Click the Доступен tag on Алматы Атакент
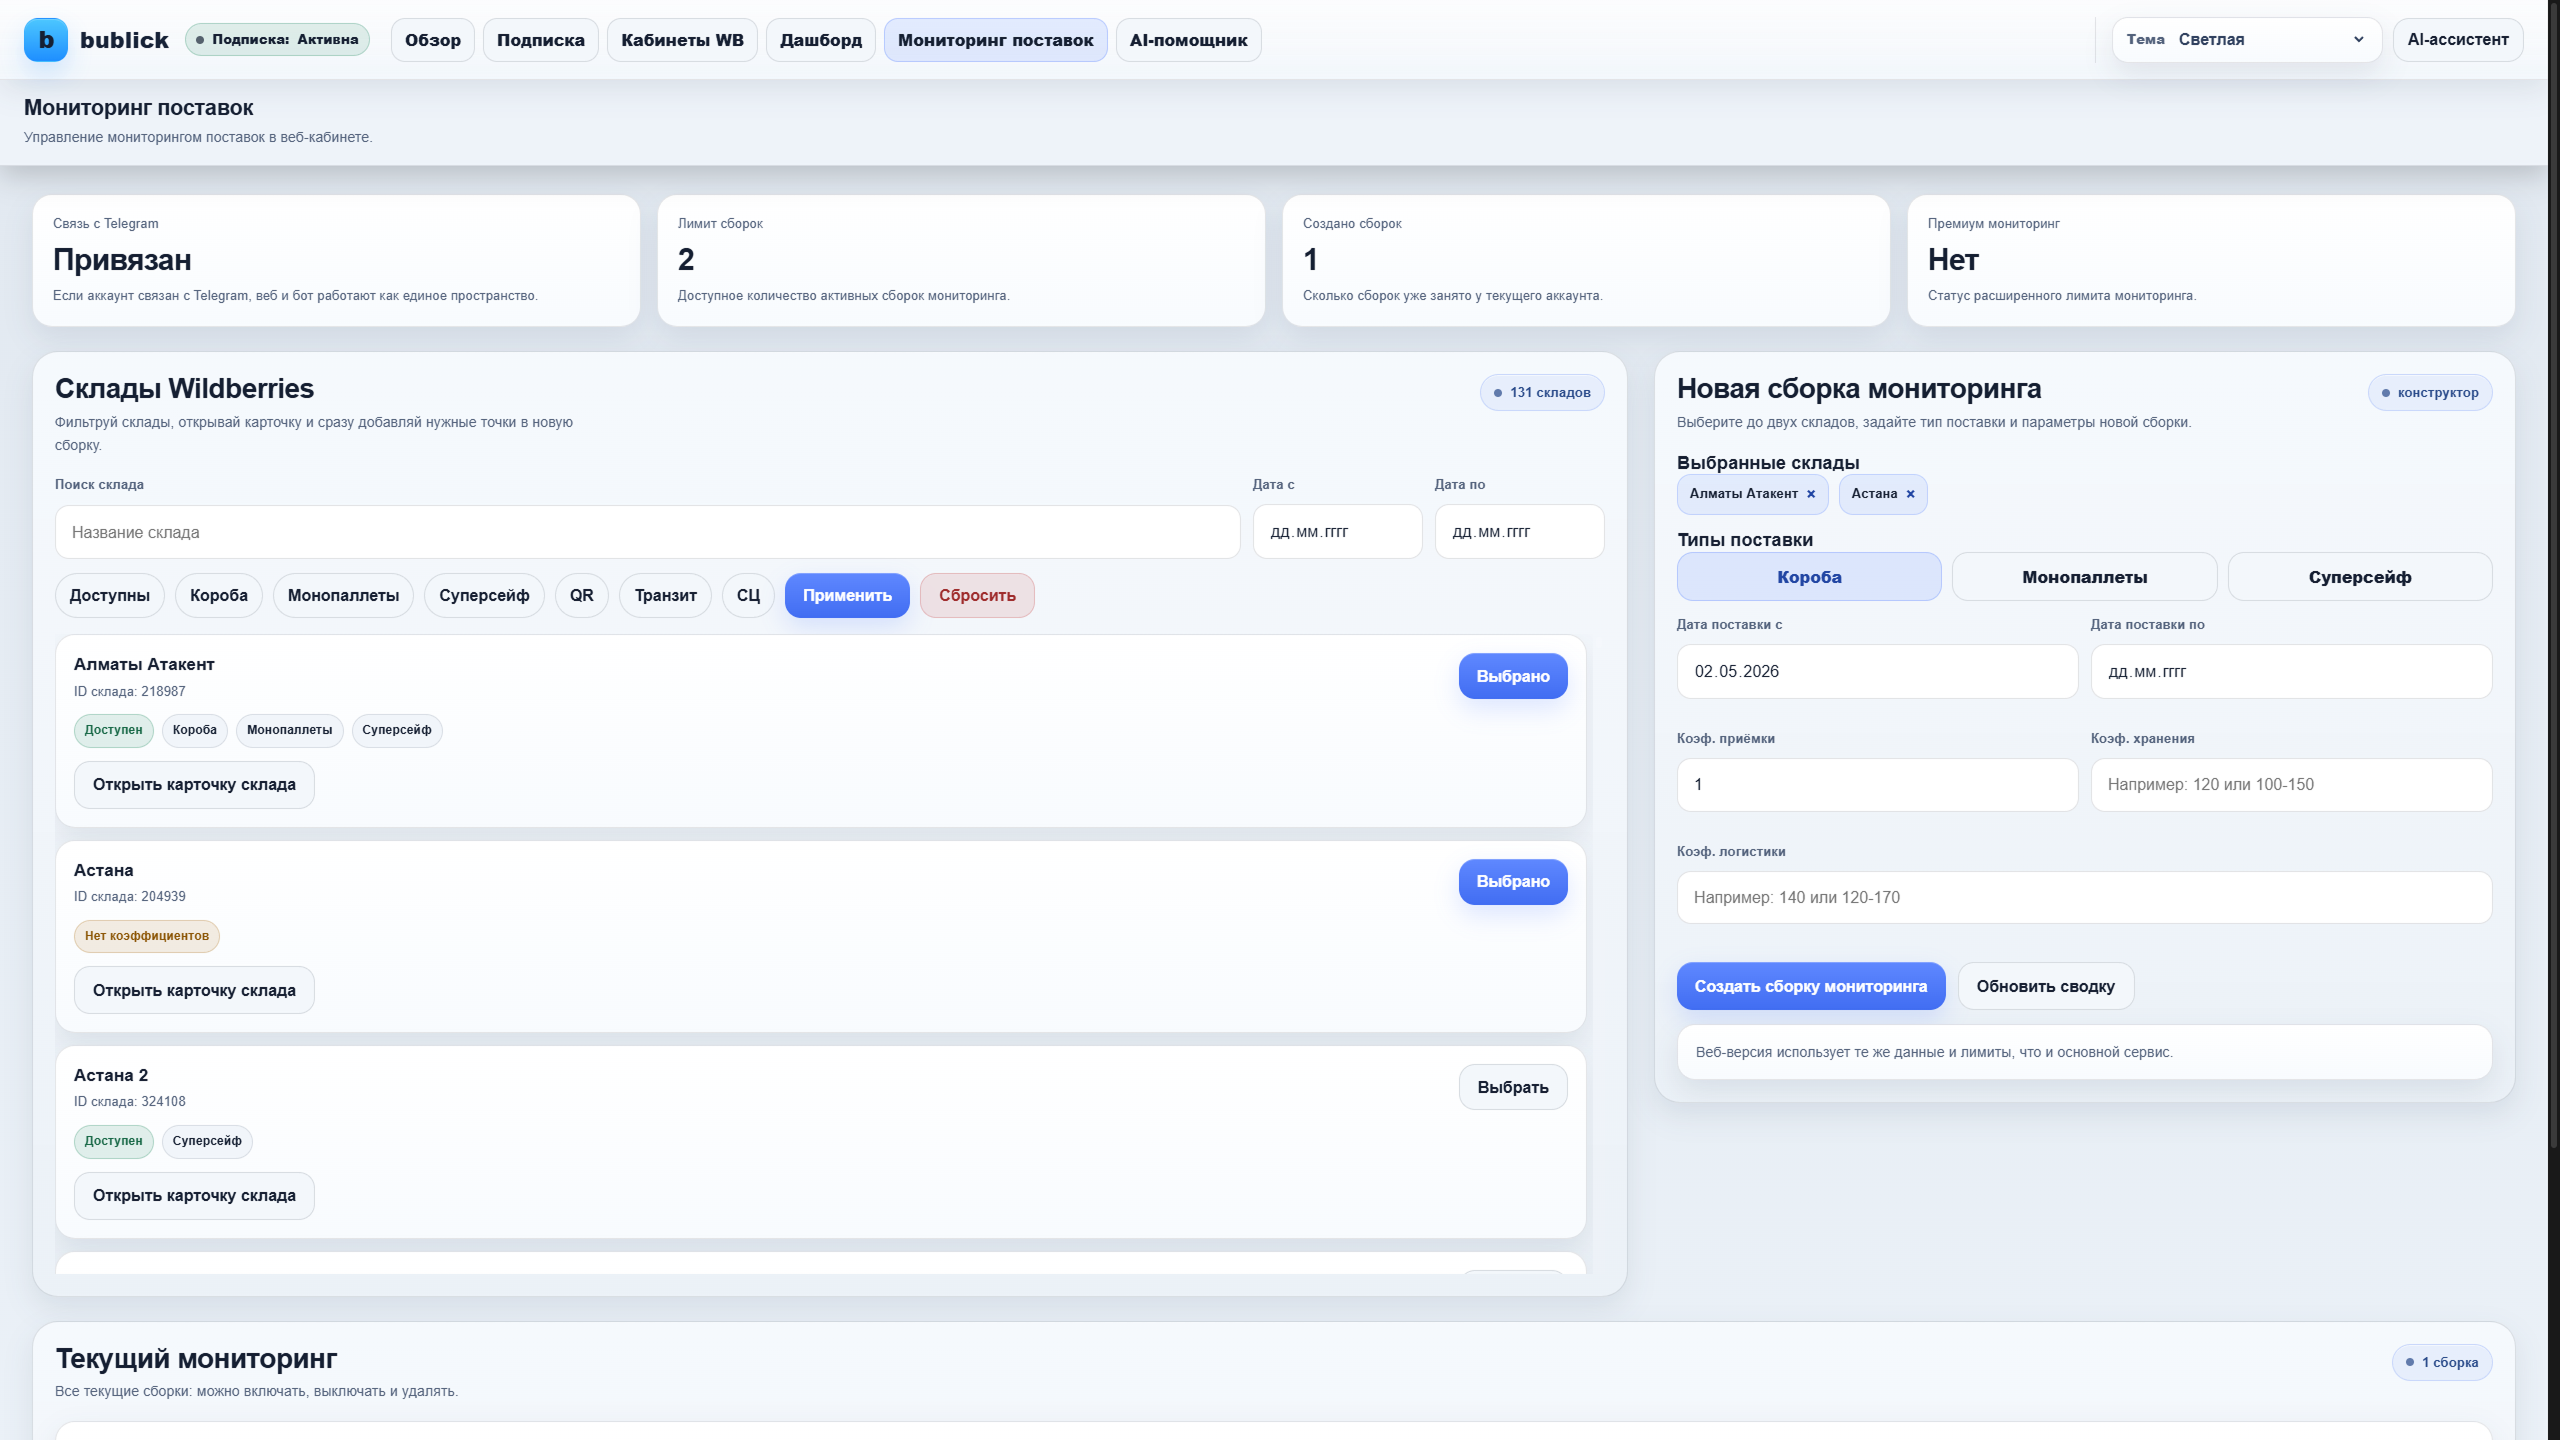Image resolution: width=2560 pixels, height=1440 pixels. pyautogui.click(x=113, y=730)
